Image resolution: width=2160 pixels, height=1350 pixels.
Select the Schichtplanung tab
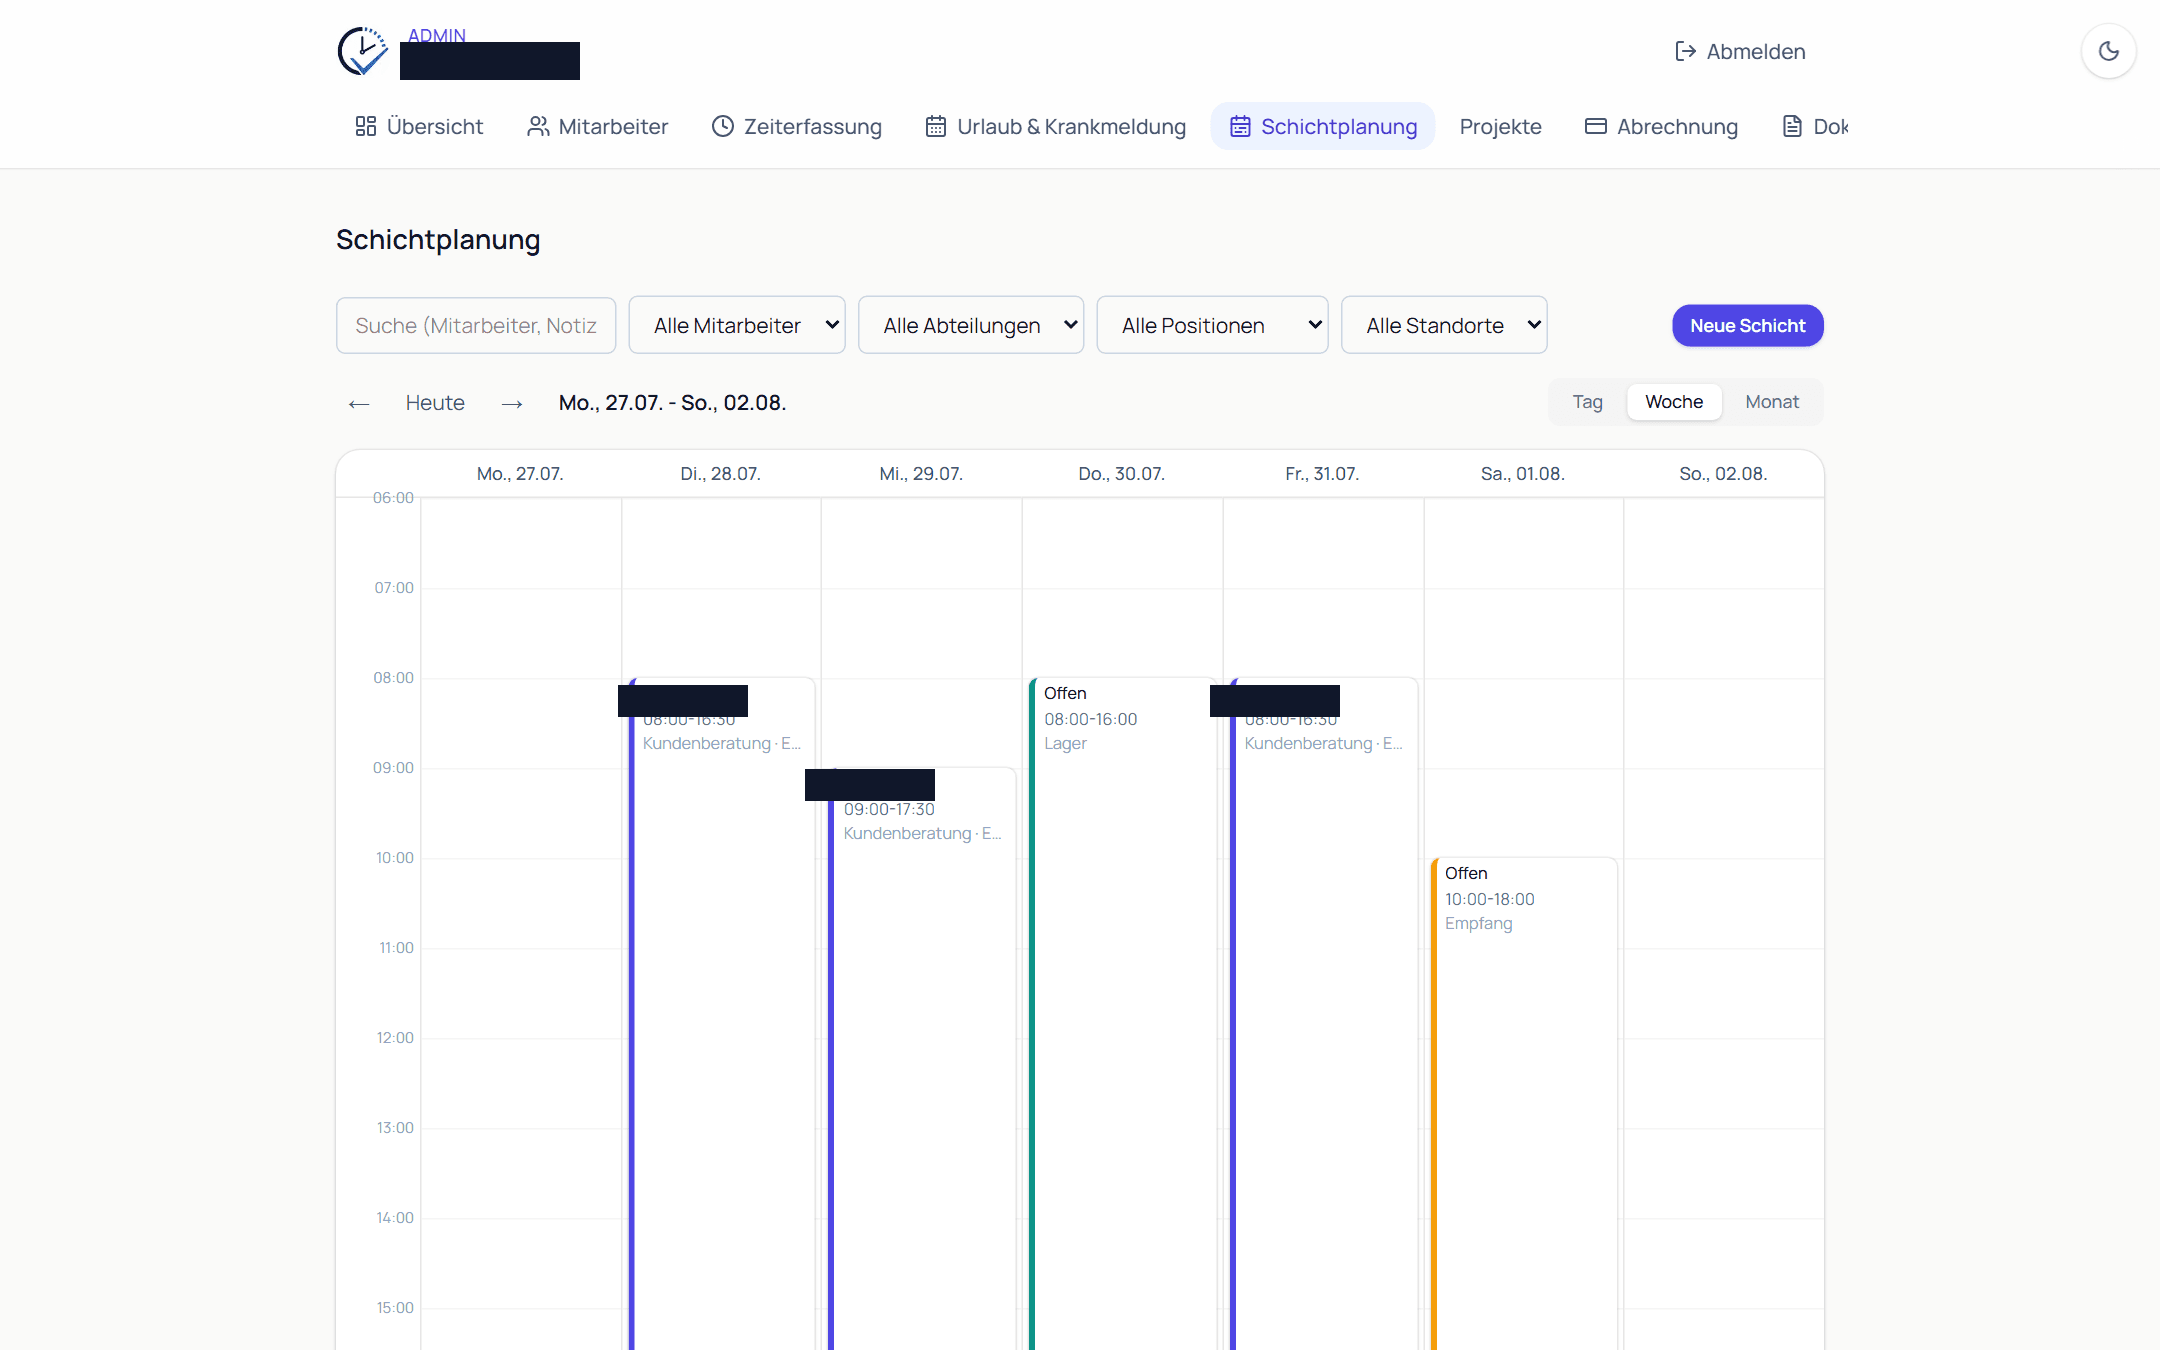click(x=1323, y=126)
